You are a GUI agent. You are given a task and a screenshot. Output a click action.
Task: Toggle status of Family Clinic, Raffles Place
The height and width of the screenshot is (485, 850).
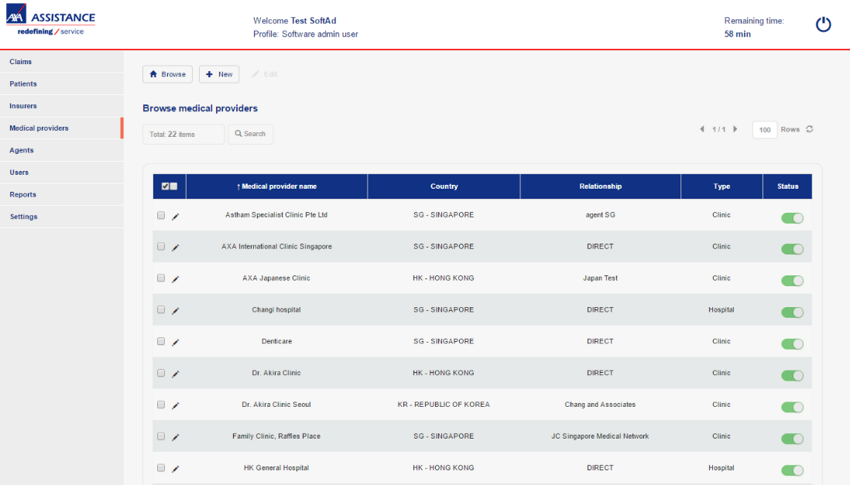coord(792,439)
